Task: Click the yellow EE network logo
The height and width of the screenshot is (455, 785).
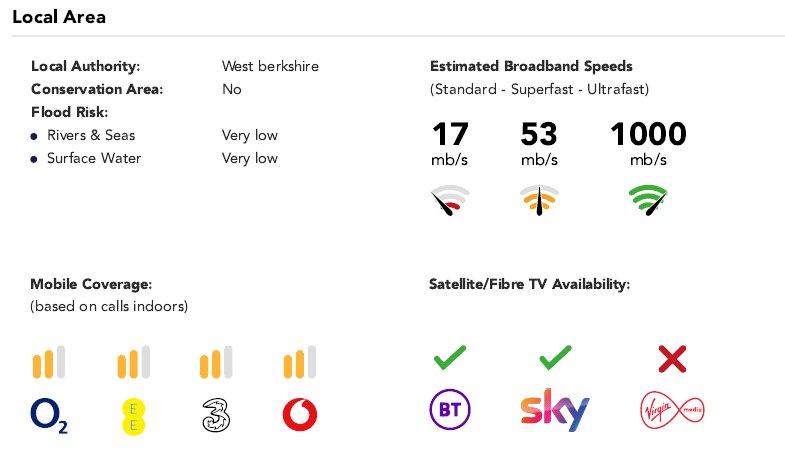Action: [133, 416]
